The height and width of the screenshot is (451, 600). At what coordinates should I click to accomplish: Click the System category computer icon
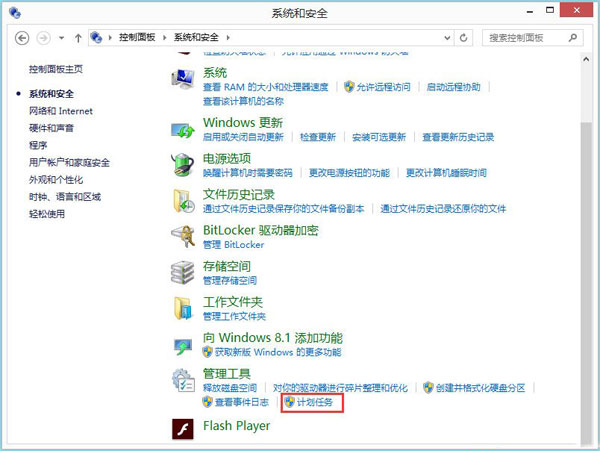[x=183, y=79]
